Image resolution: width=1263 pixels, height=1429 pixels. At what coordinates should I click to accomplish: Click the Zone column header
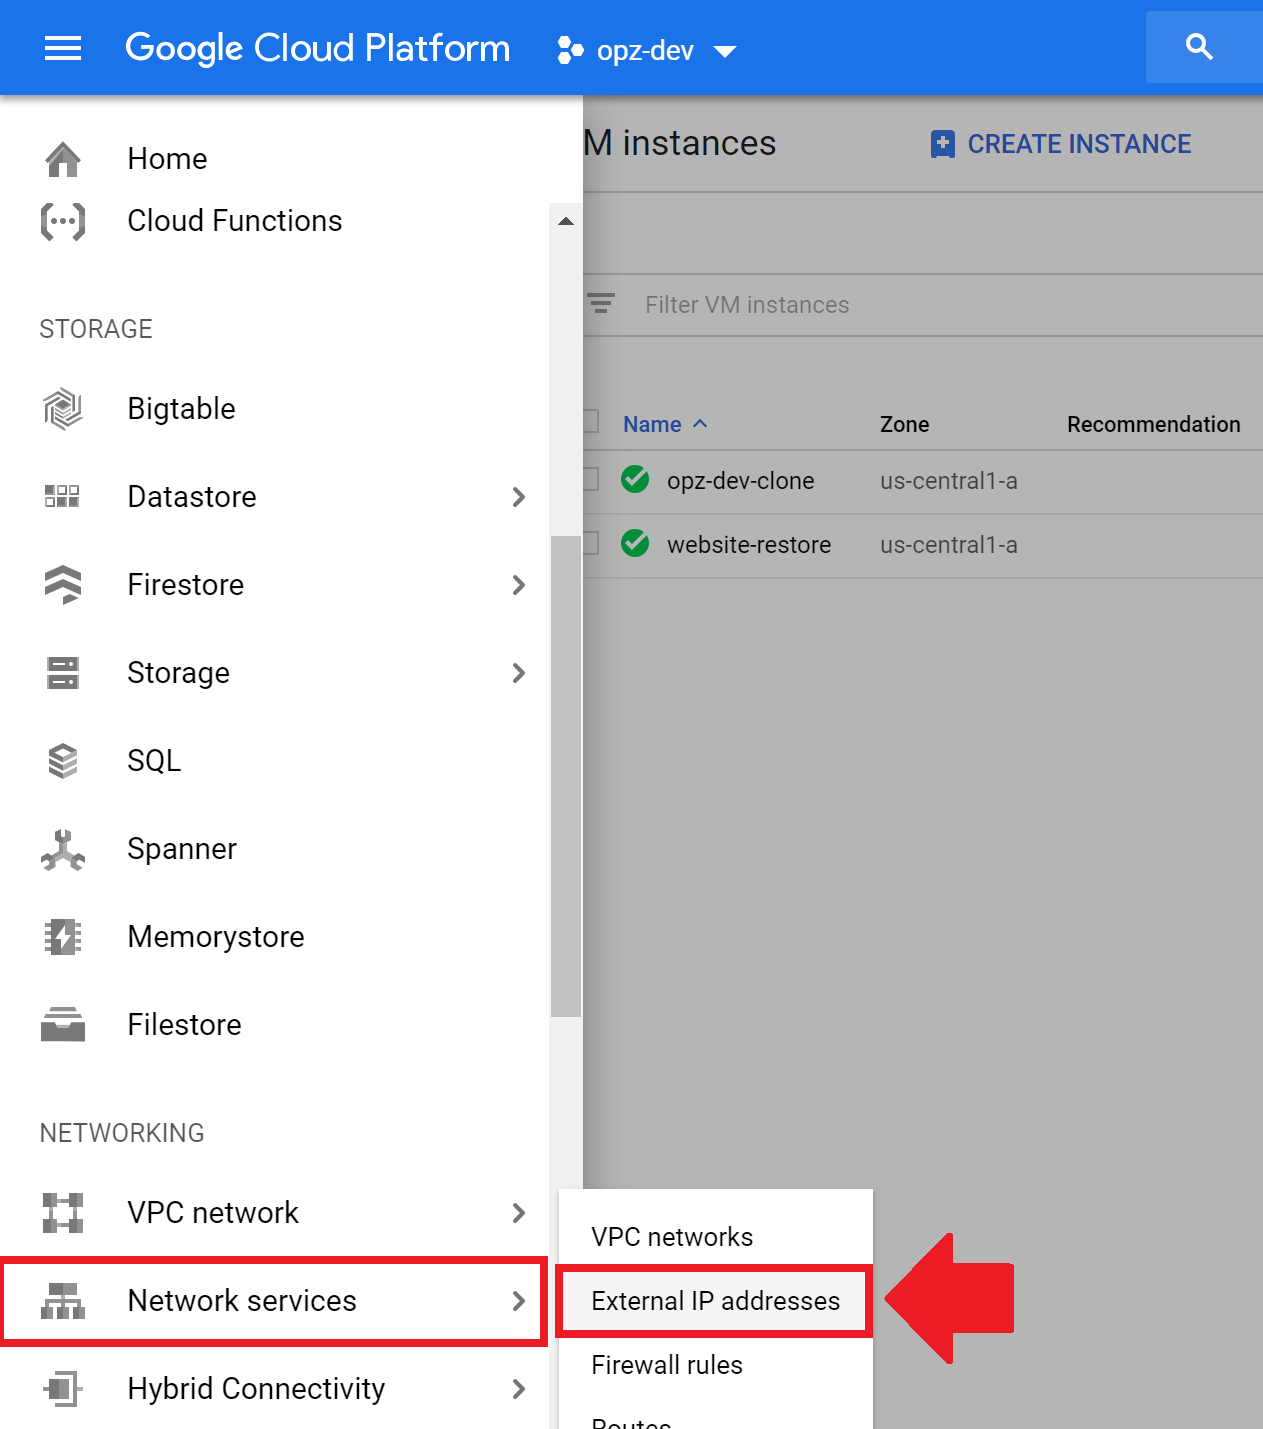tap(905, 424)
